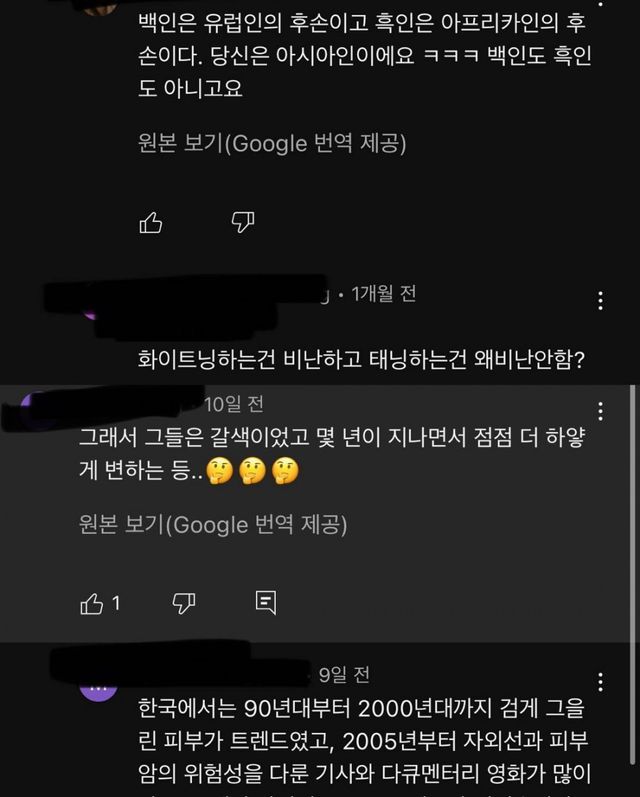Viewport: 640px width, 797px height.
Task: Open the purple avatar of the 9일 전 commenter
Action: tap(99, 688)
